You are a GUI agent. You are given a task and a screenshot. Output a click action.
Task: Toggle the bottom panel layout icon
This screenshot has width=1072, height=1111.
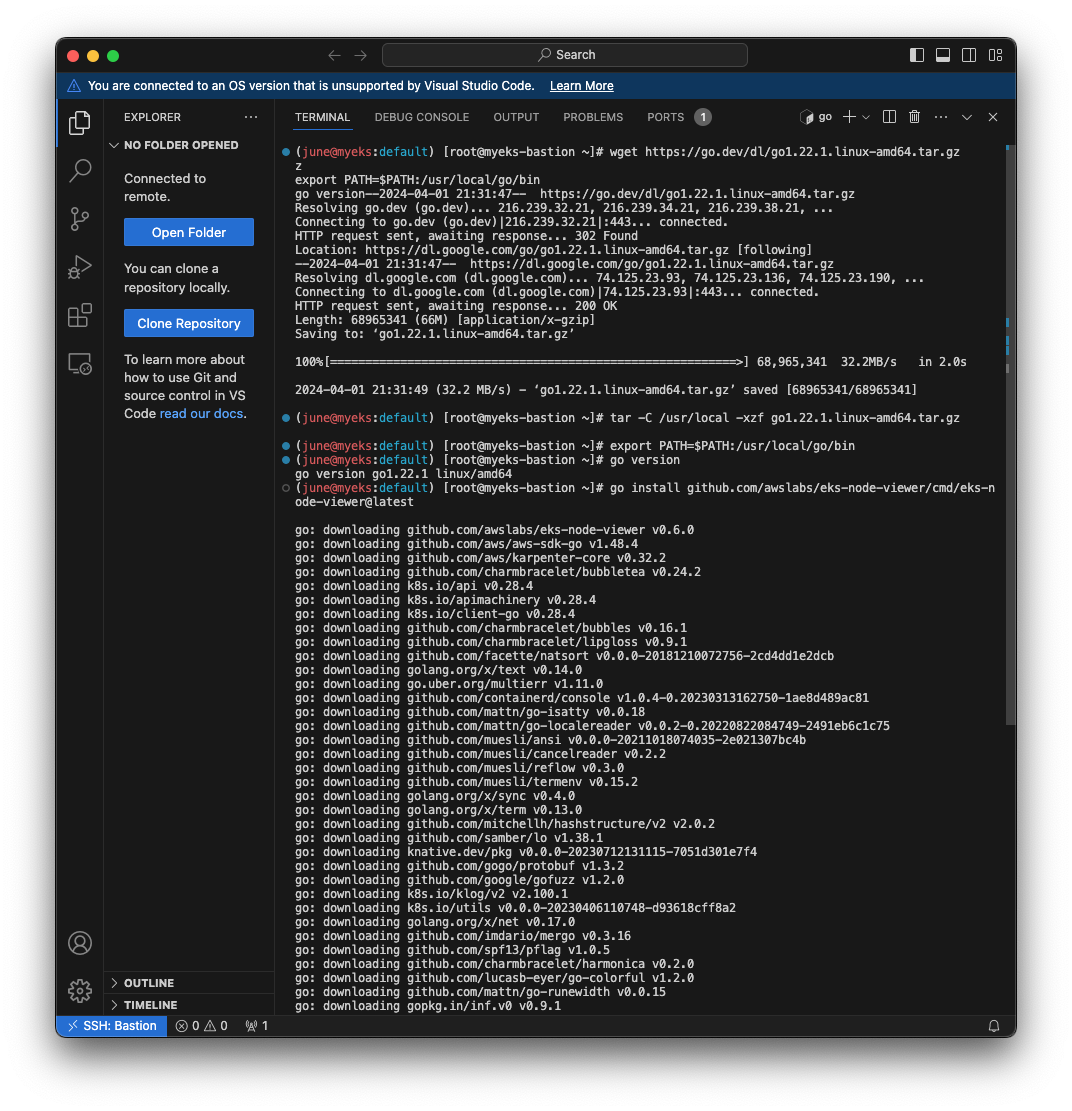click(x=943, y=55)
